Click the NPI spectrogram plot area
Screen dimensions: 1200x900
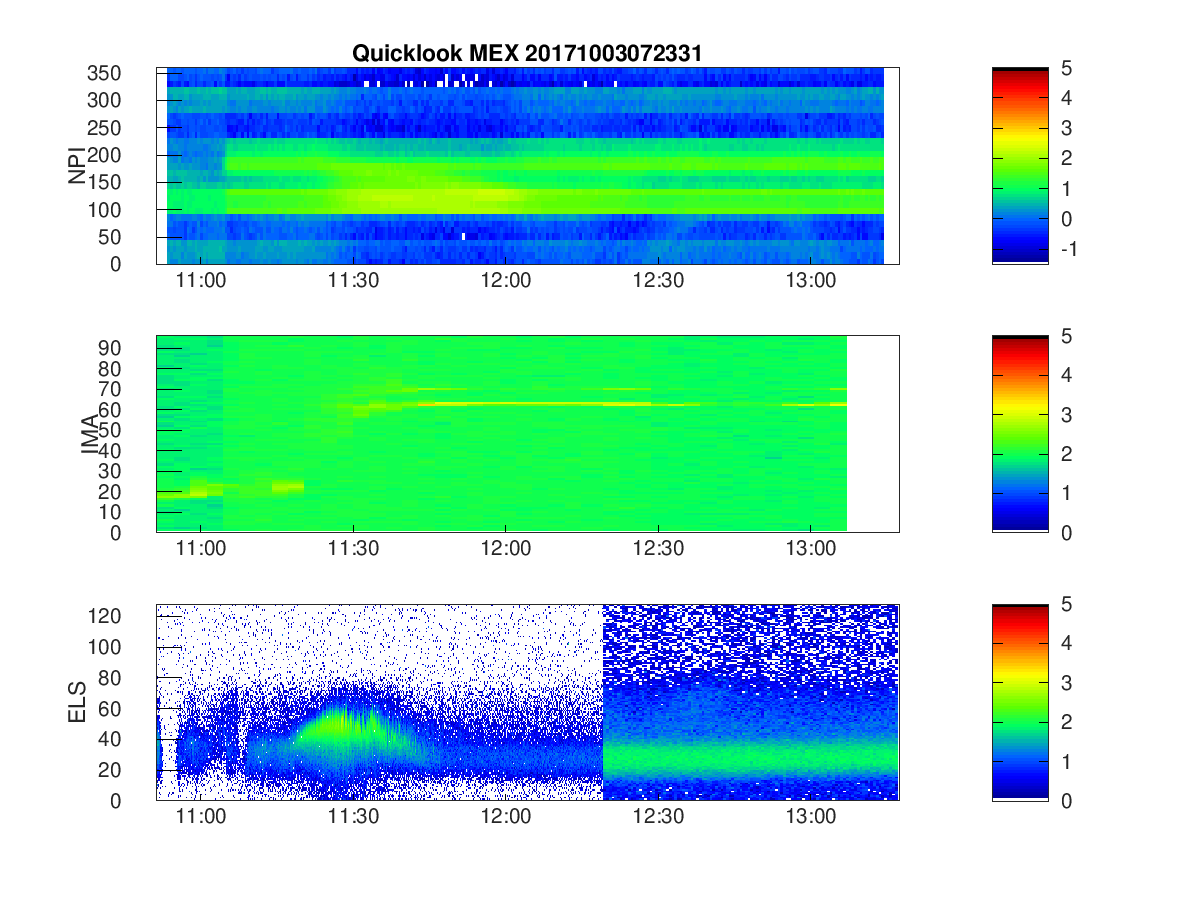pyautogui.click(x=527, y=166)
